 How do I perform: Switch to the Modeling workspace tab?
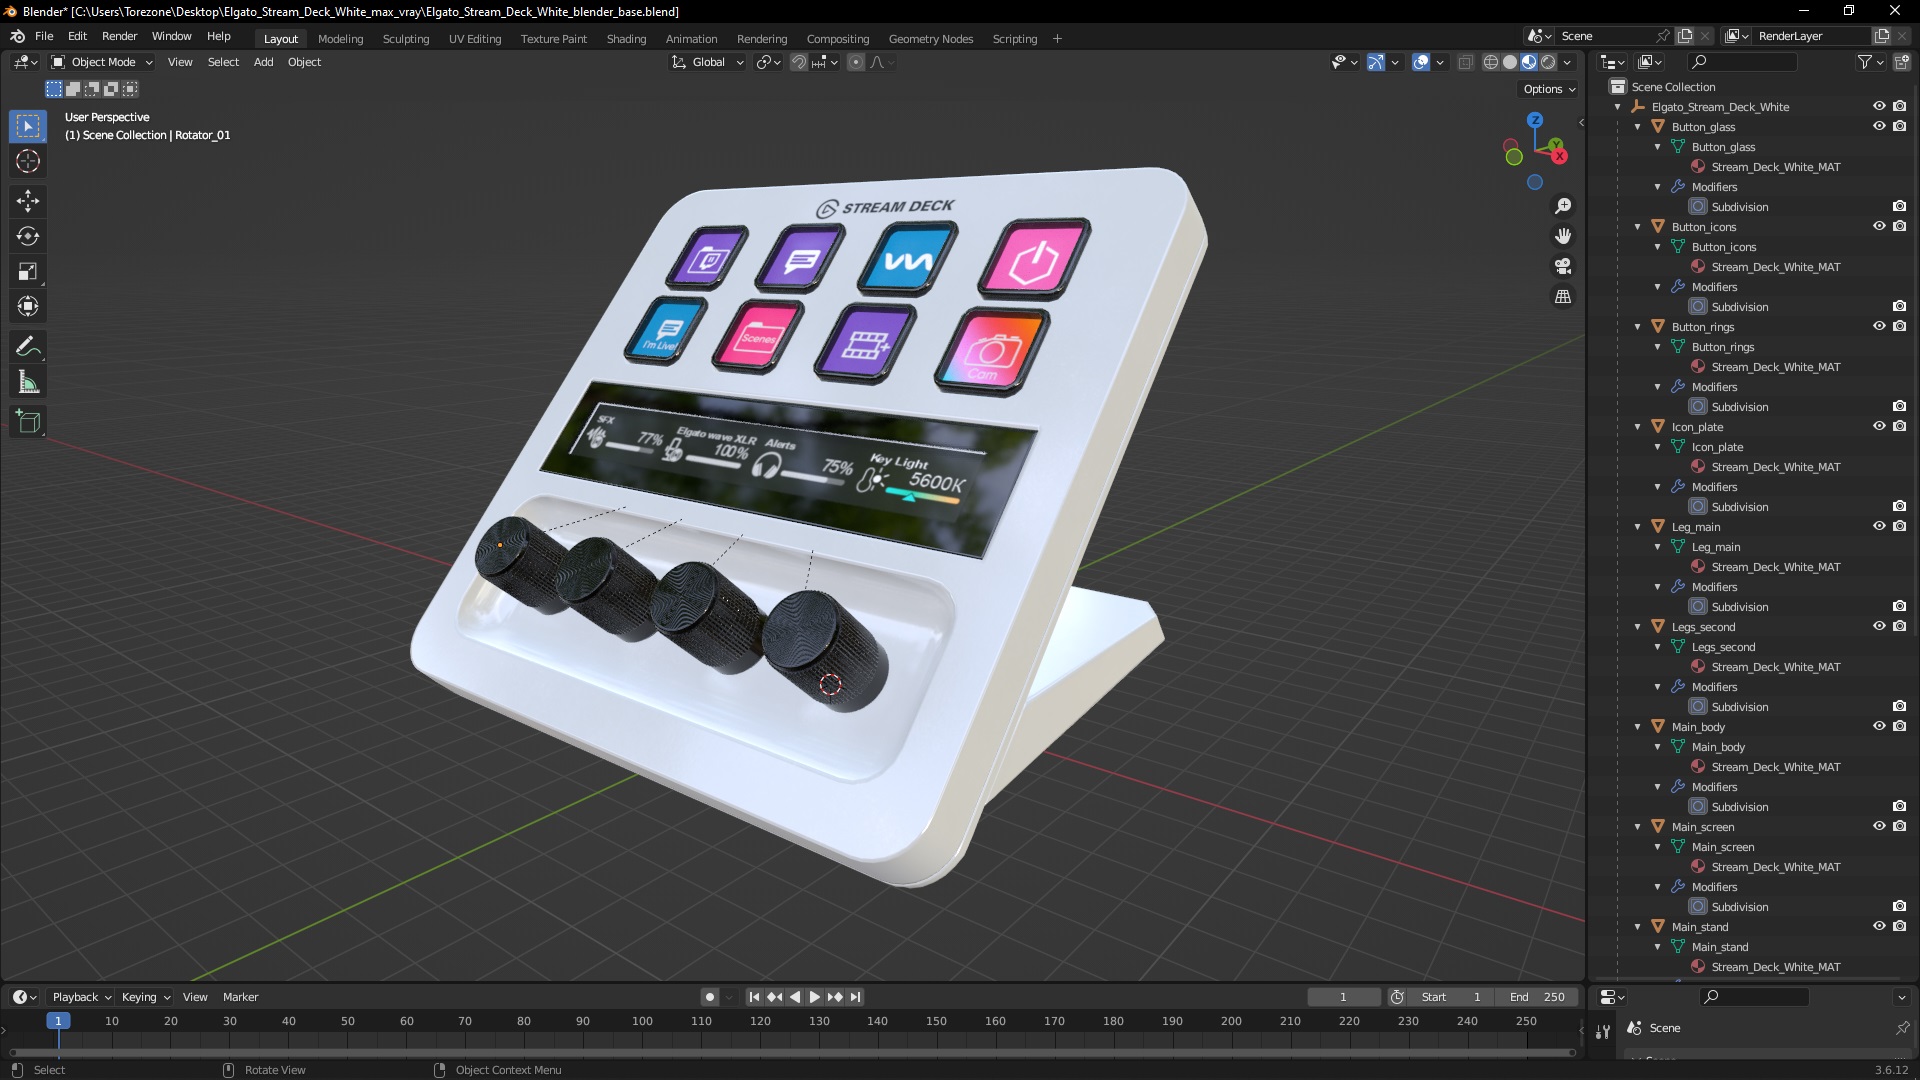coord(340,39)
